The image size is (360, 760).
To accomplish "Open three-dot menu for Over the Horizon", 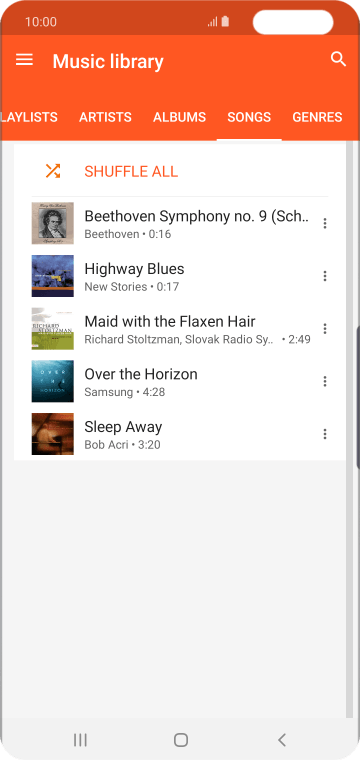I will pyautogui.click(x=325, y=381).
